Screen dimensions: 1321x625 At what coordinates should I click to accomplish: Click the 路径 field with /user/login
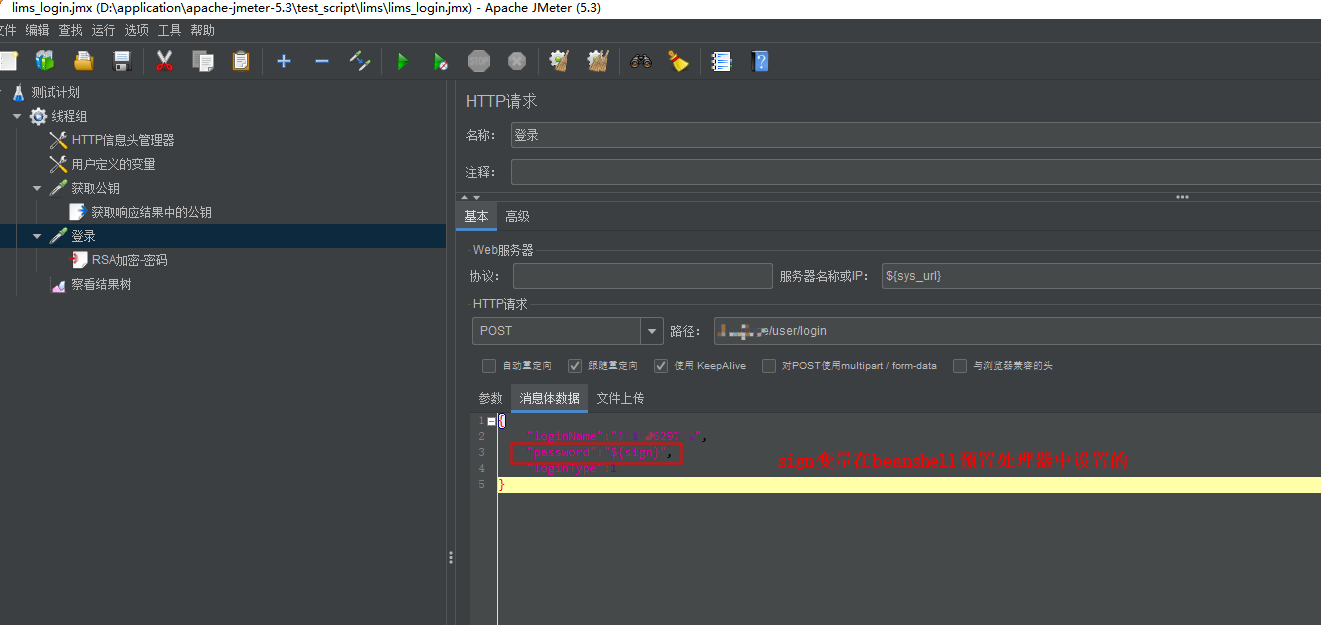click(x=1017, y=331)
